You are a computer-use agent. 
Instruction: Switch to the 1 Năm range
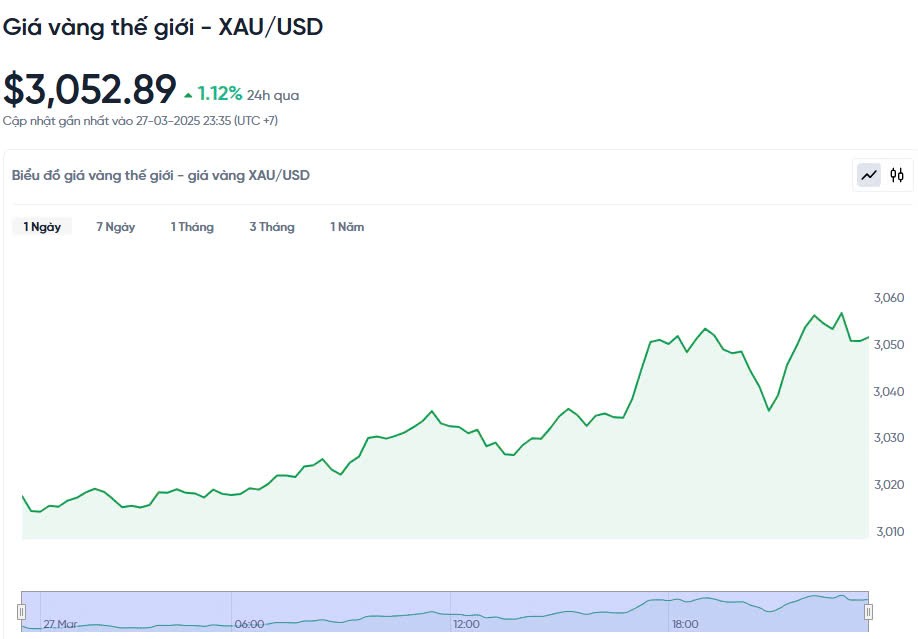point(347,227)
